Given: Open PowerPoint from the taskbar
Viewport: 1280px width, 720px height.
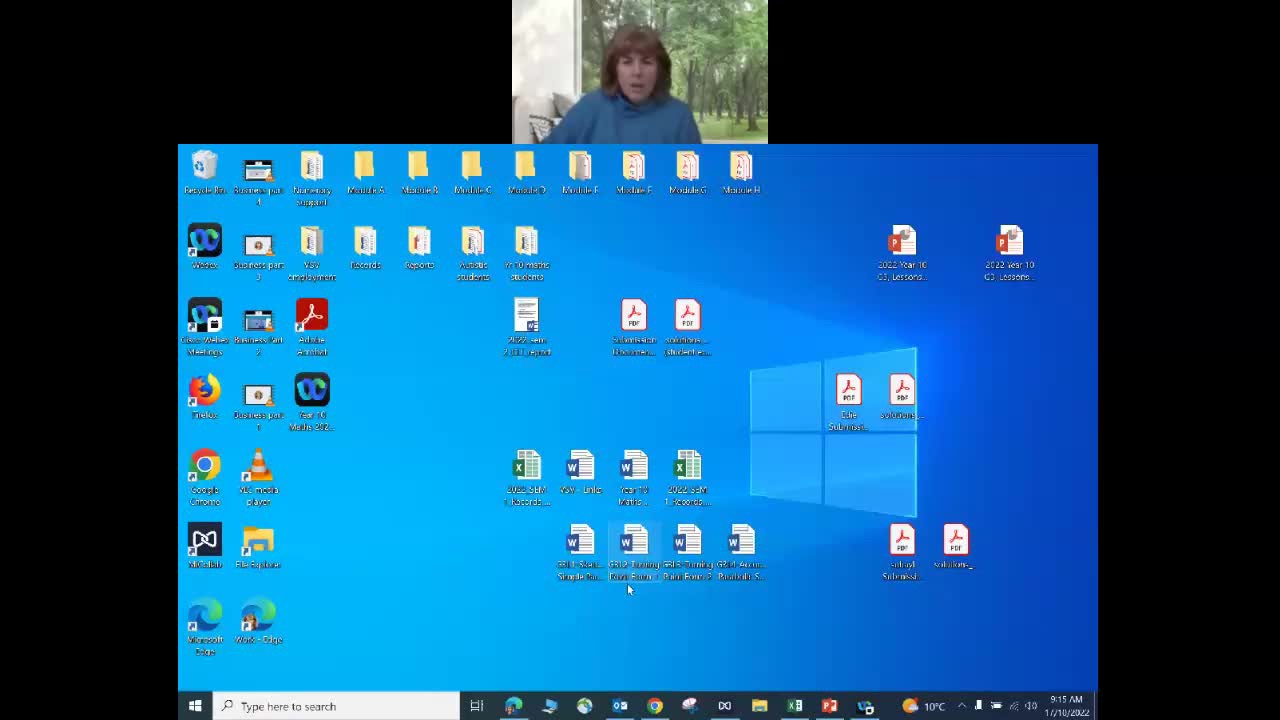Looking at the screenshot, I should 829,706.
